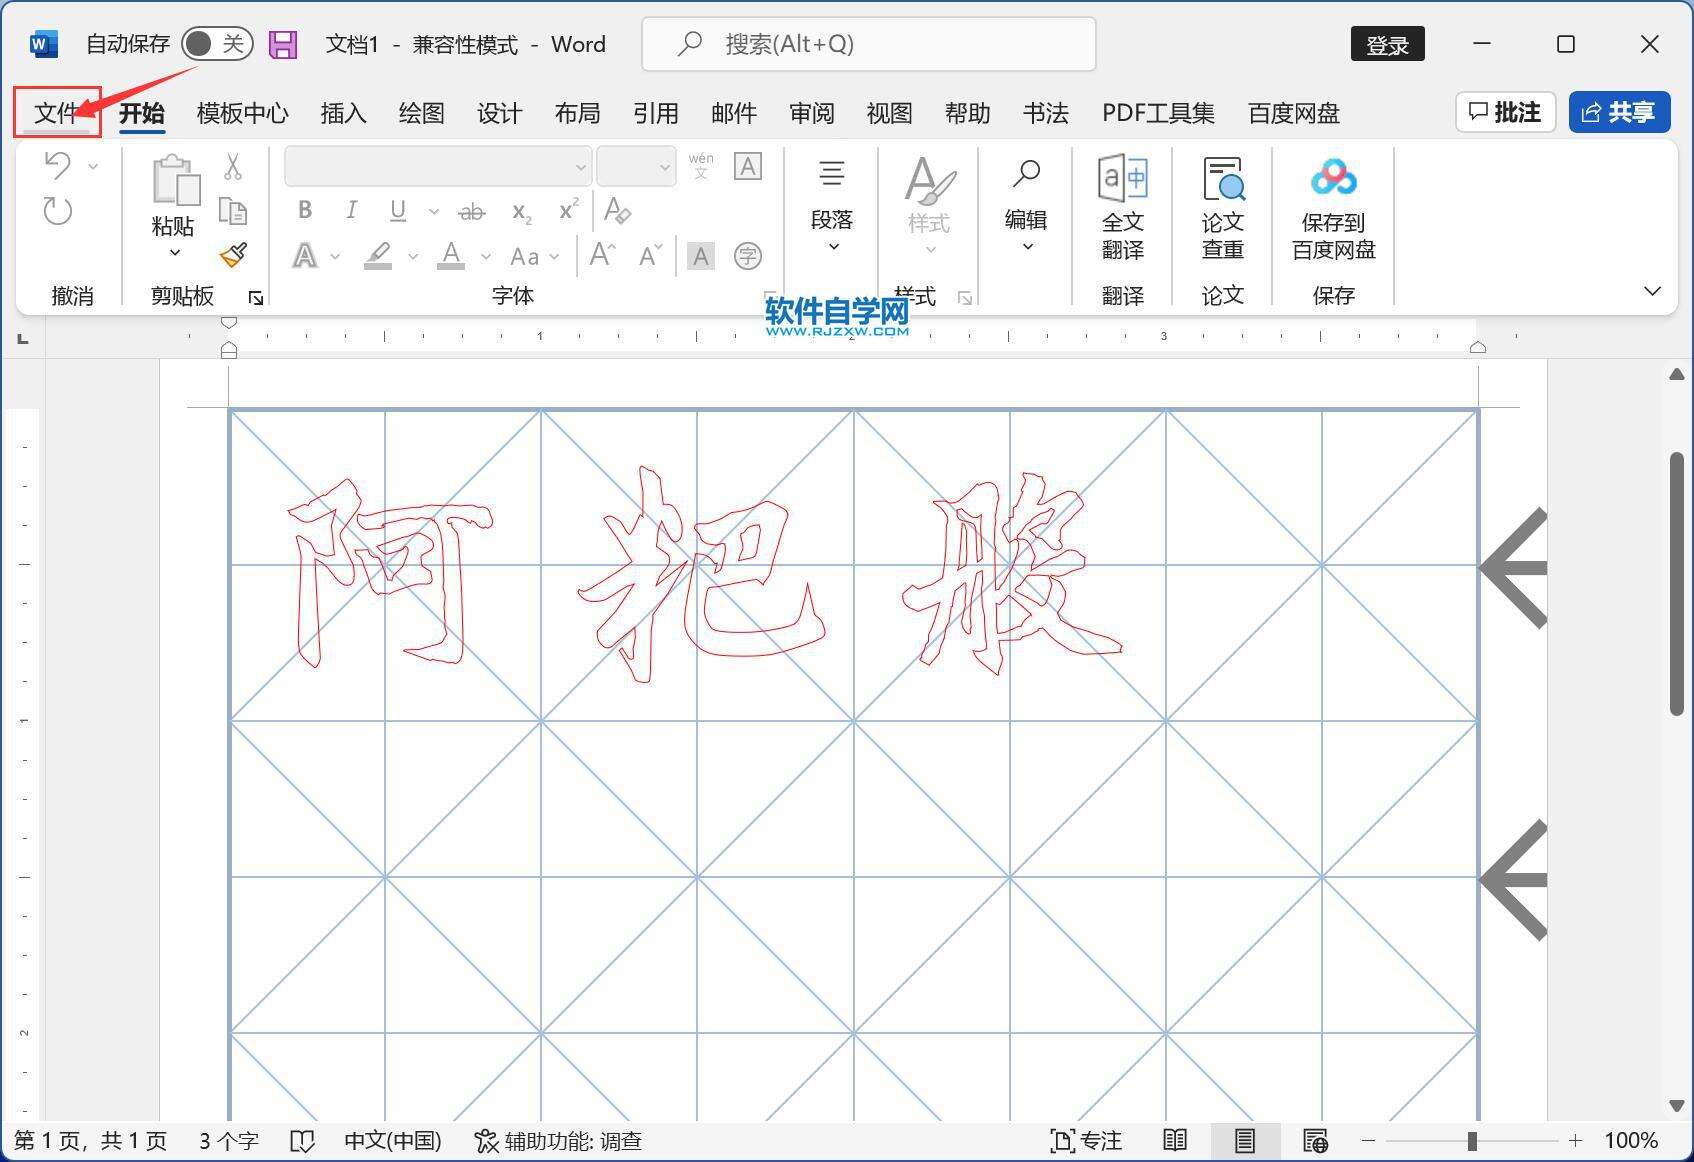Select the Format Painter brush

233,255
